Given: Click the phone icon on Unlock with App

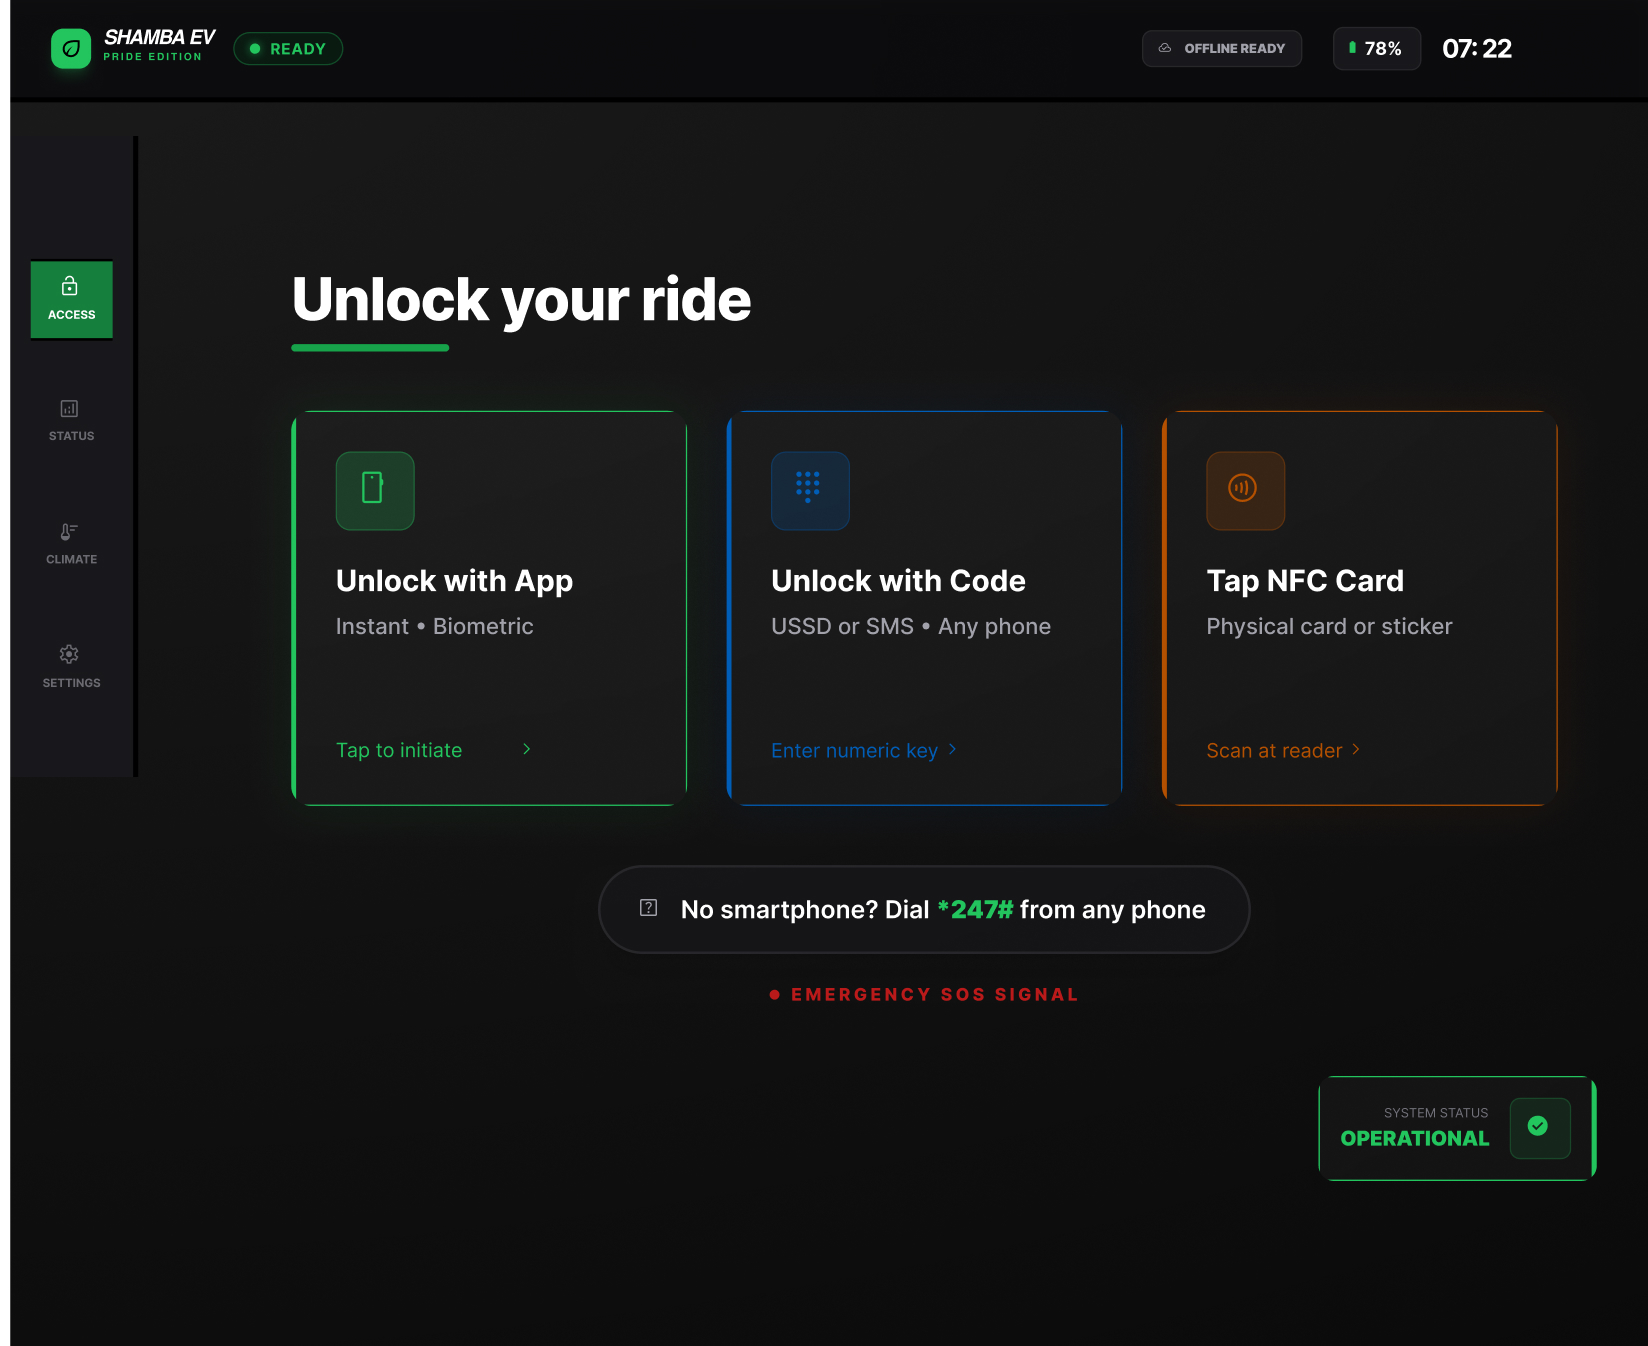Looking at the screenshot, I should click(374, 490).
